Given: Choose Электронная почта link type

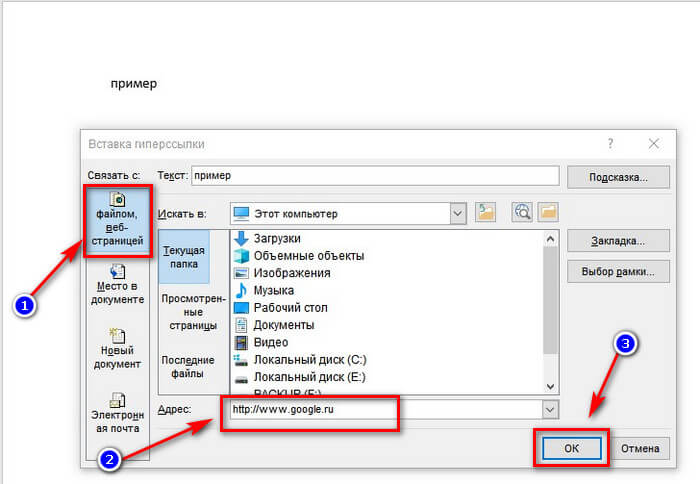Looking at the screenshot, I should click(117, 413).
